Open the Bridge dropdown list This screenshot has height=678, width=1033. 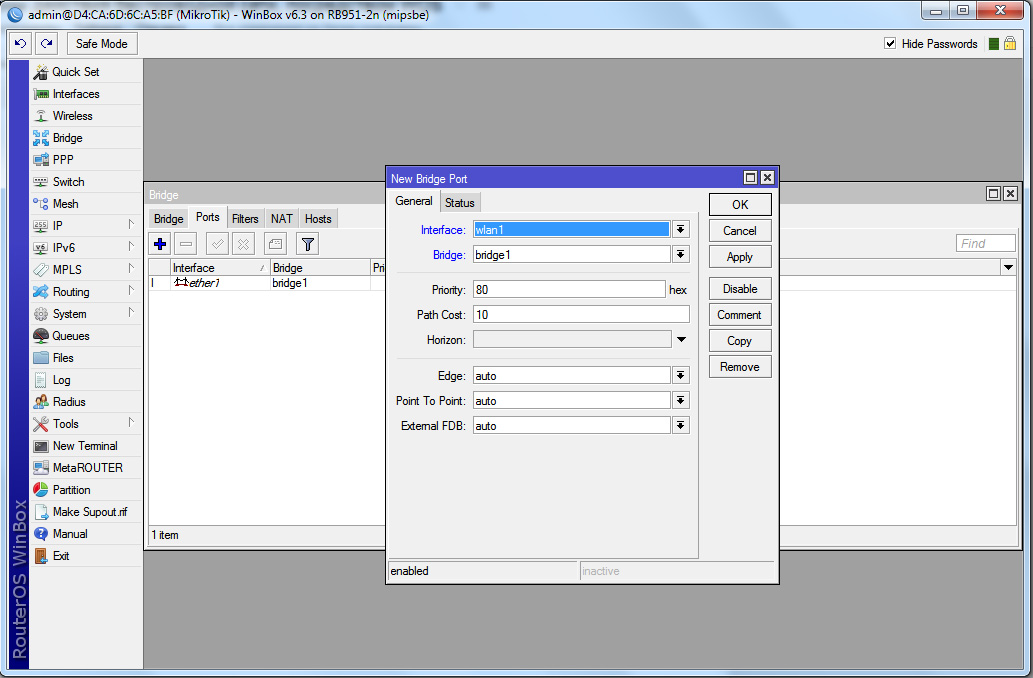click(x=681, y=255)
